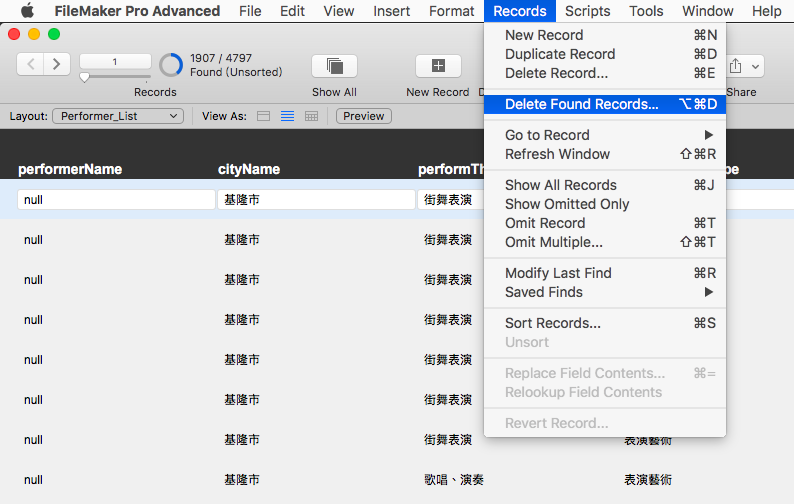Go to previous record arrow
Screen dimensions: 794x504
[x=30, y=64]
